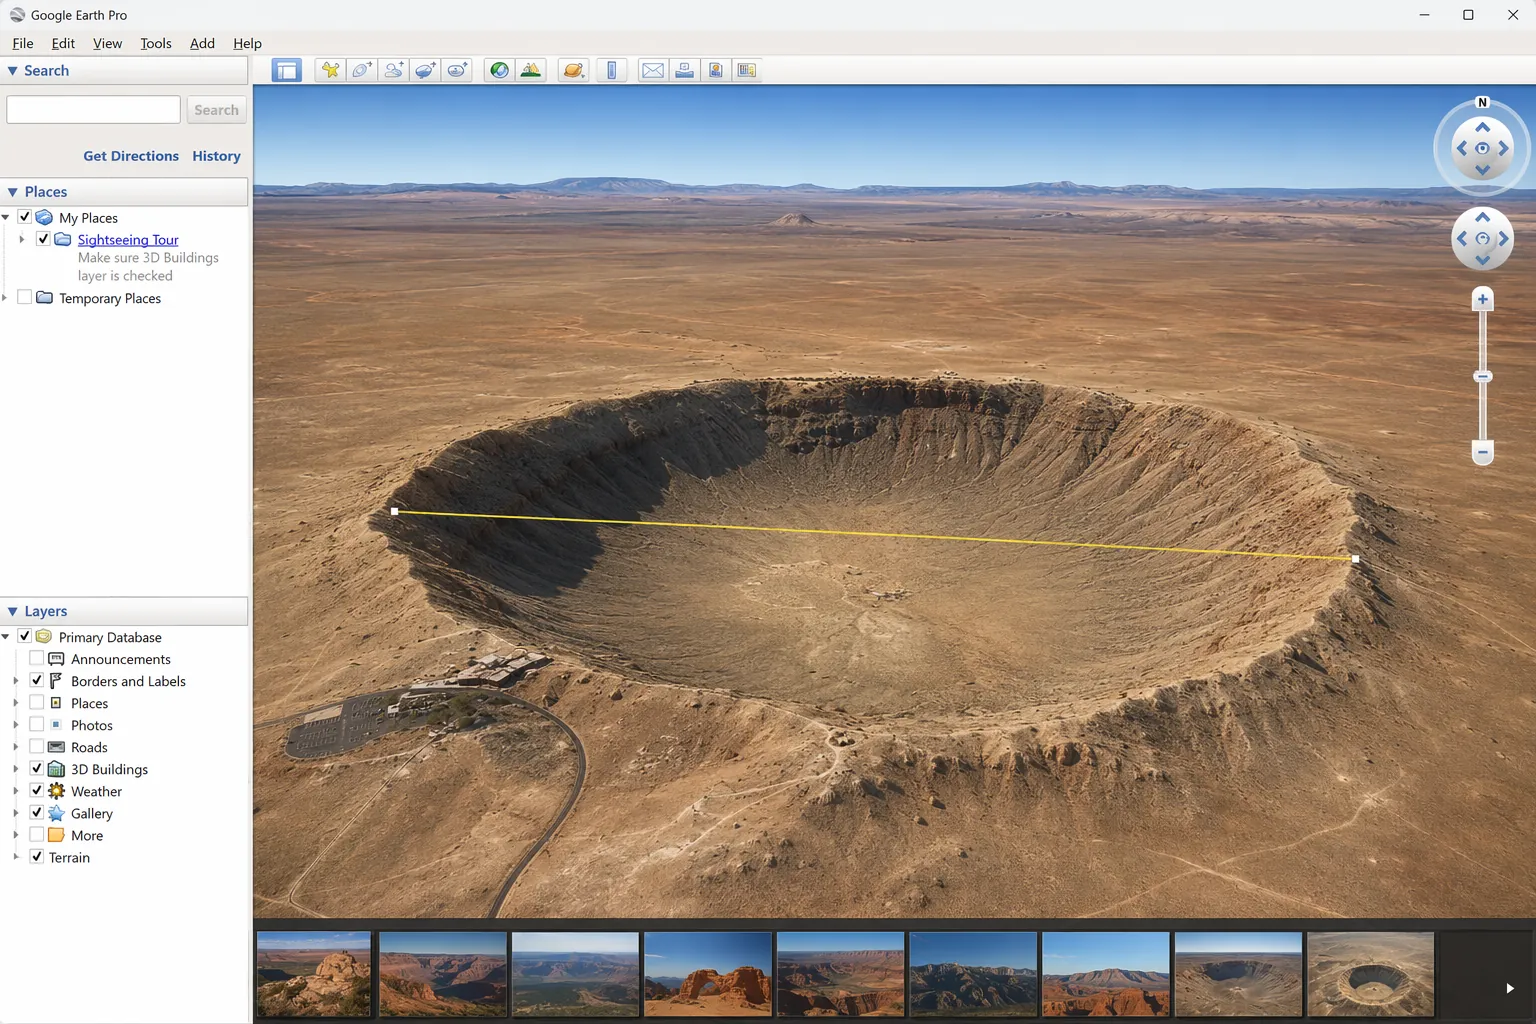Select the red rock arch thumbnail

708,974
